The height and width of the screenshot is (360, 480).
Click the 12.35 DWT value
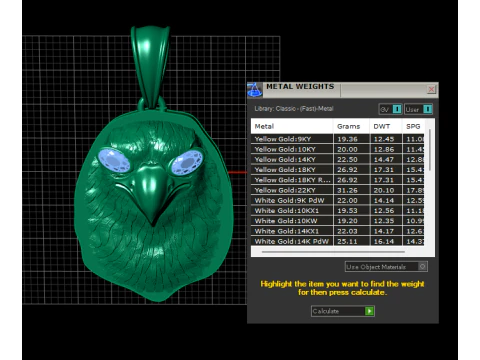click(x=384, y=221)
